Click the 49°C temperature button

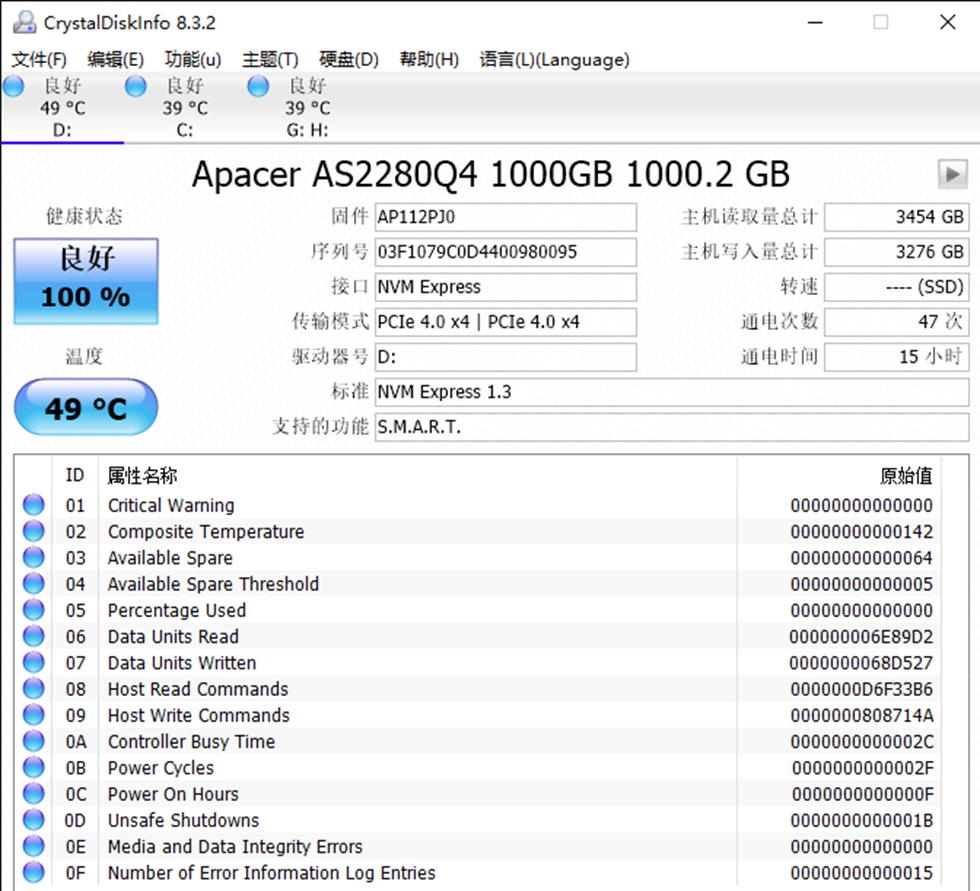point(85,407)
